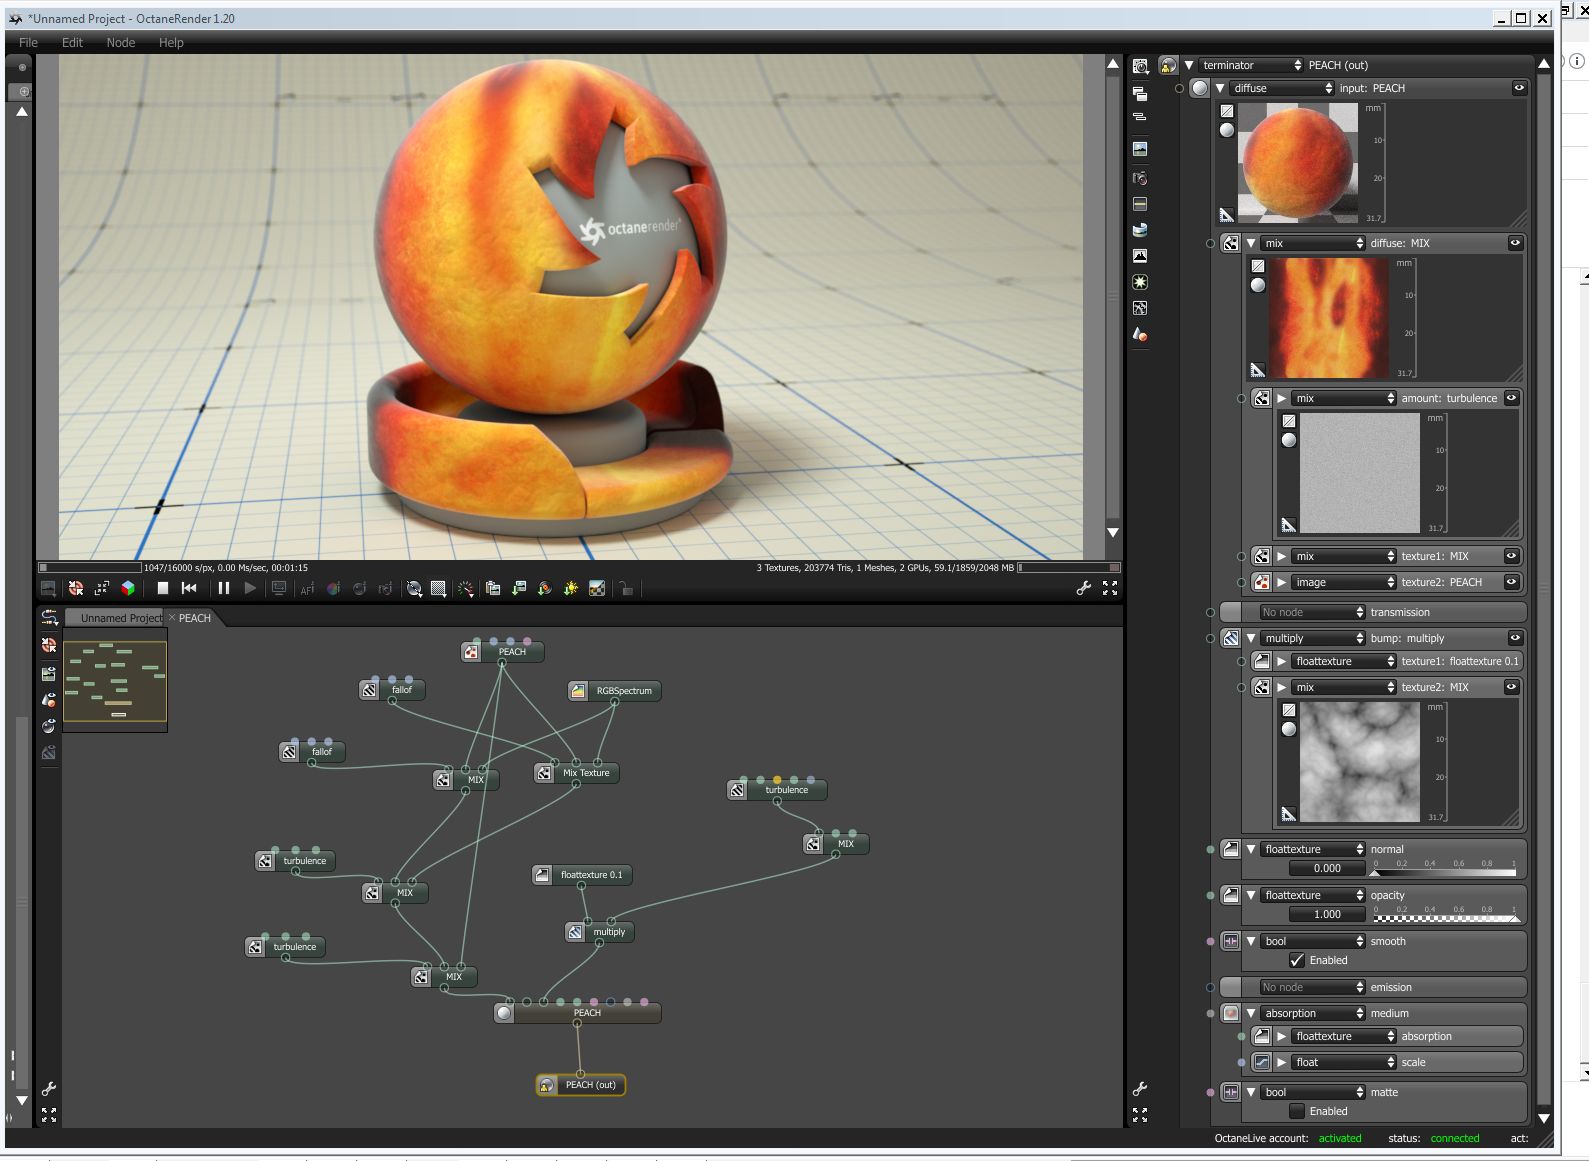Viewport: 1589px width, 1161px height.
Task: Click the PEACH image texture node at top
Action: tap(503, 652)
